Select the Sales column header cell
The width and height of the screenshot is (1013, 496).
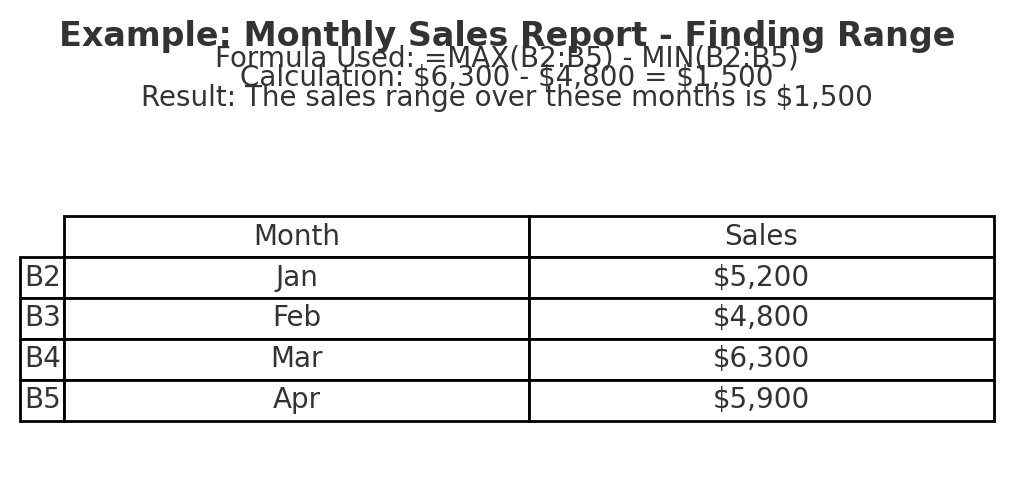click(762, 236)
